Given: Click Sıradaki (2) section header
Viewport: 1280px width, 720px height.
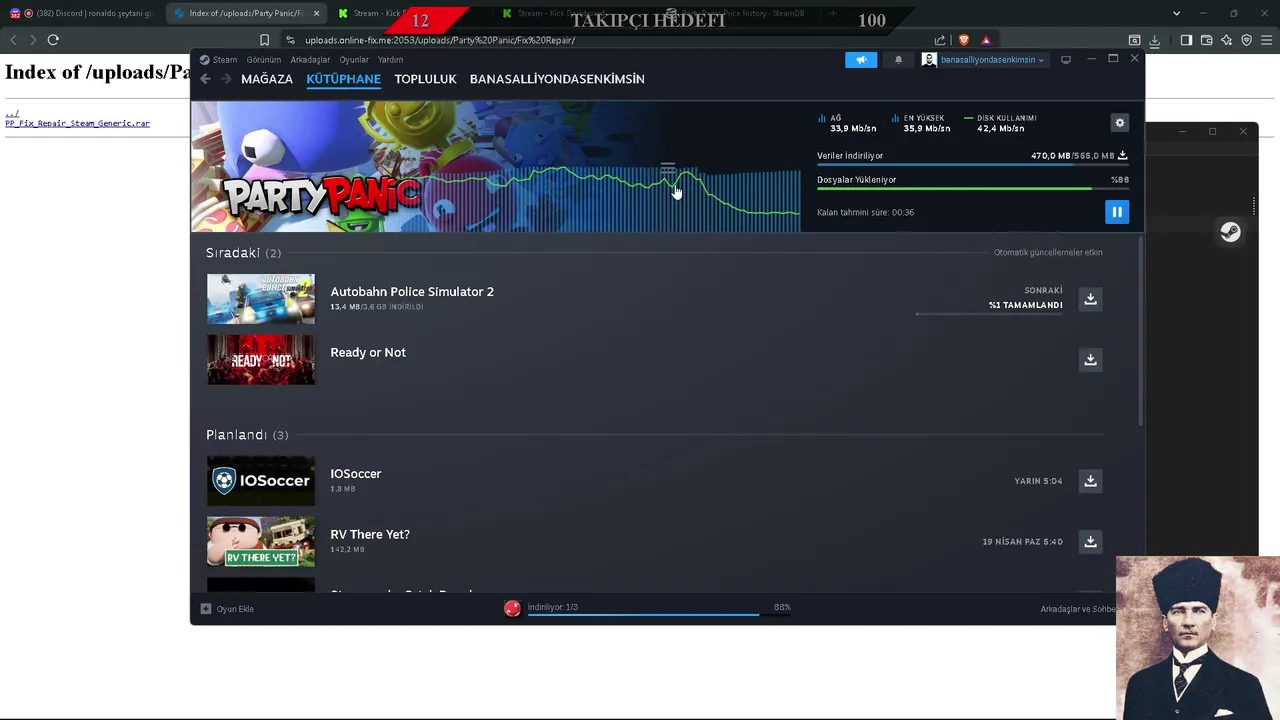Looking at the screenshot, I should click(243, 253).
